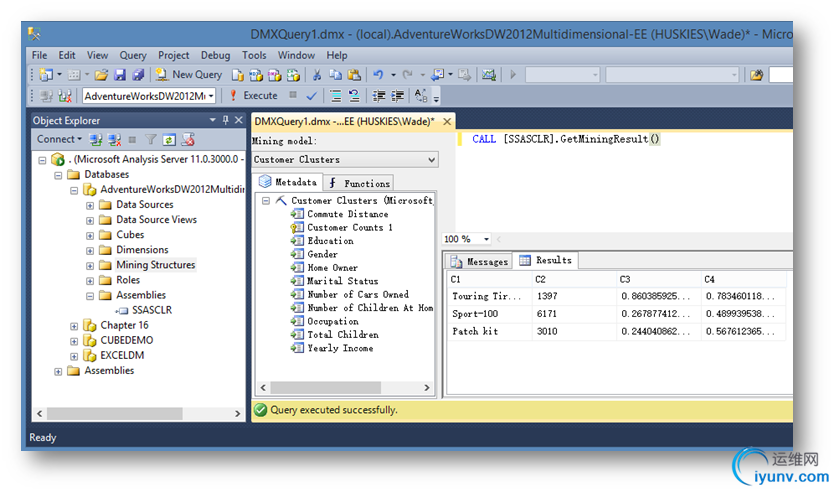Viewport: 835px width, 493px height.
Task: Click the Parse checkmark icon
Action: click(x=312, y=96)
